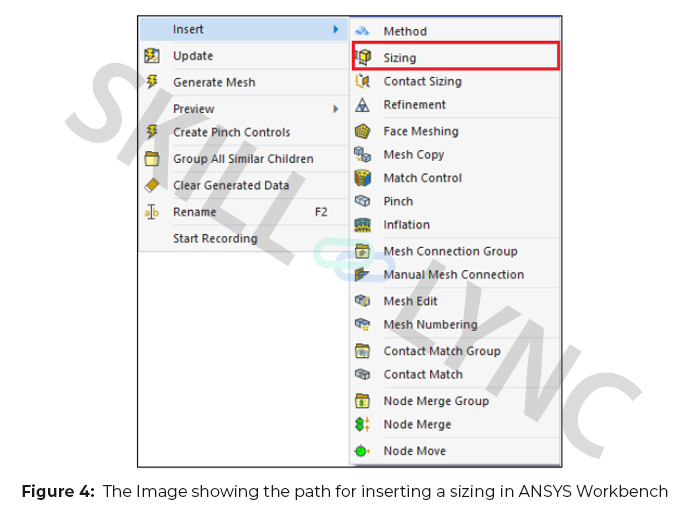Click the Manual Mesh Connection icon

tap(362, 274)
